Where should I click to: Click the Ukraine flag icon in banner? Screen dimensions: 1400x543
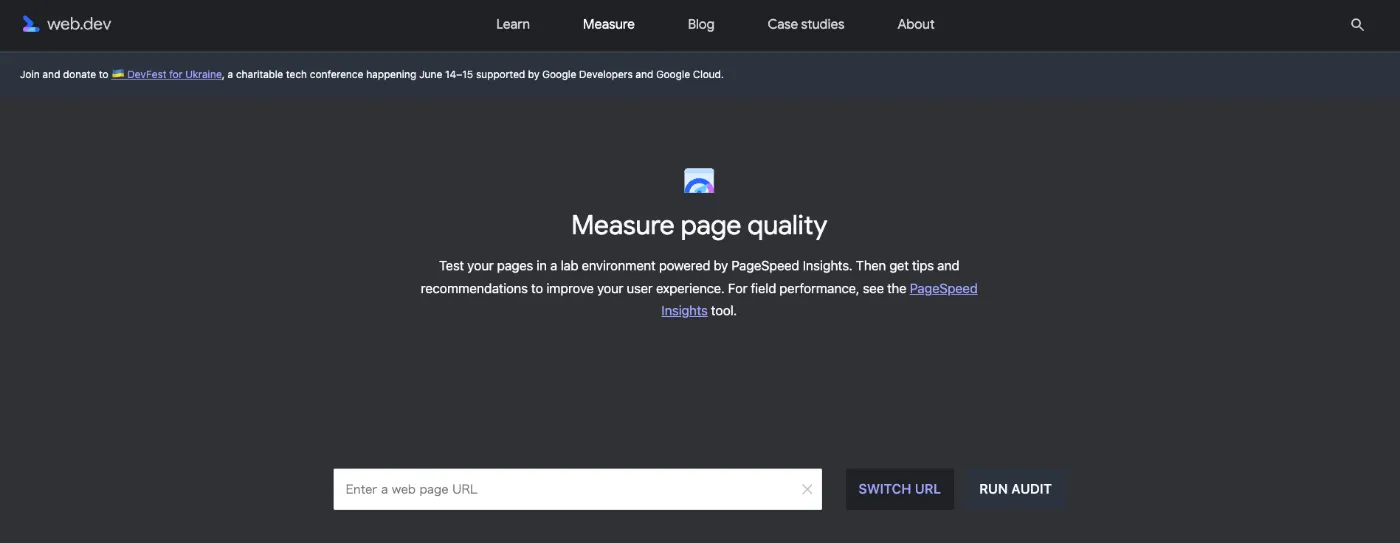pyautogui.click(x=118, y=75)
